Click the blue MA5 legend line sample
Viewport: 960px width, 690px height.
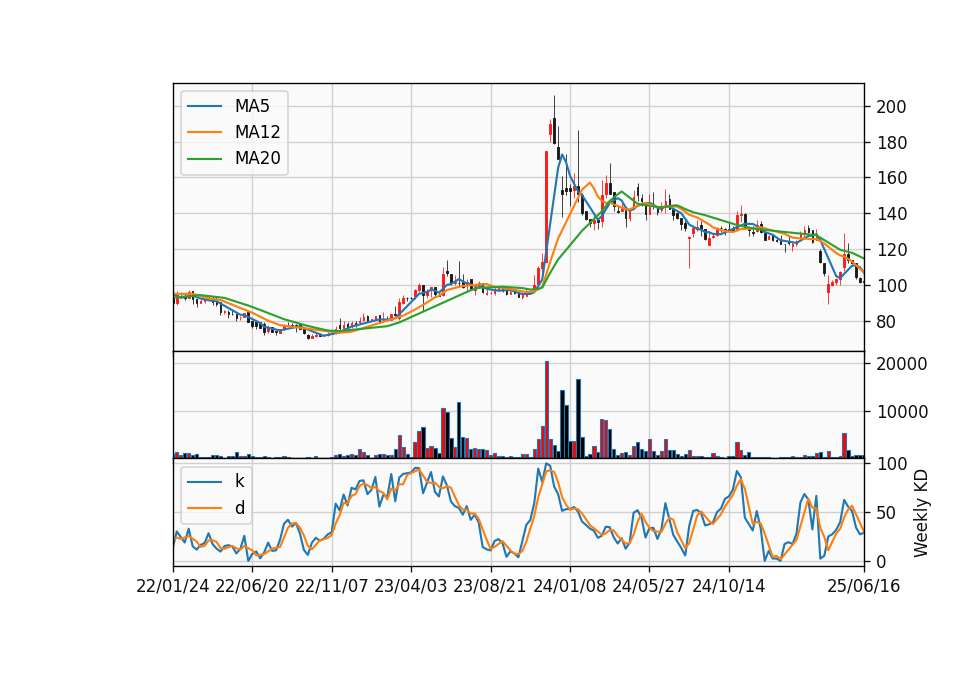[x=204, y=106]
